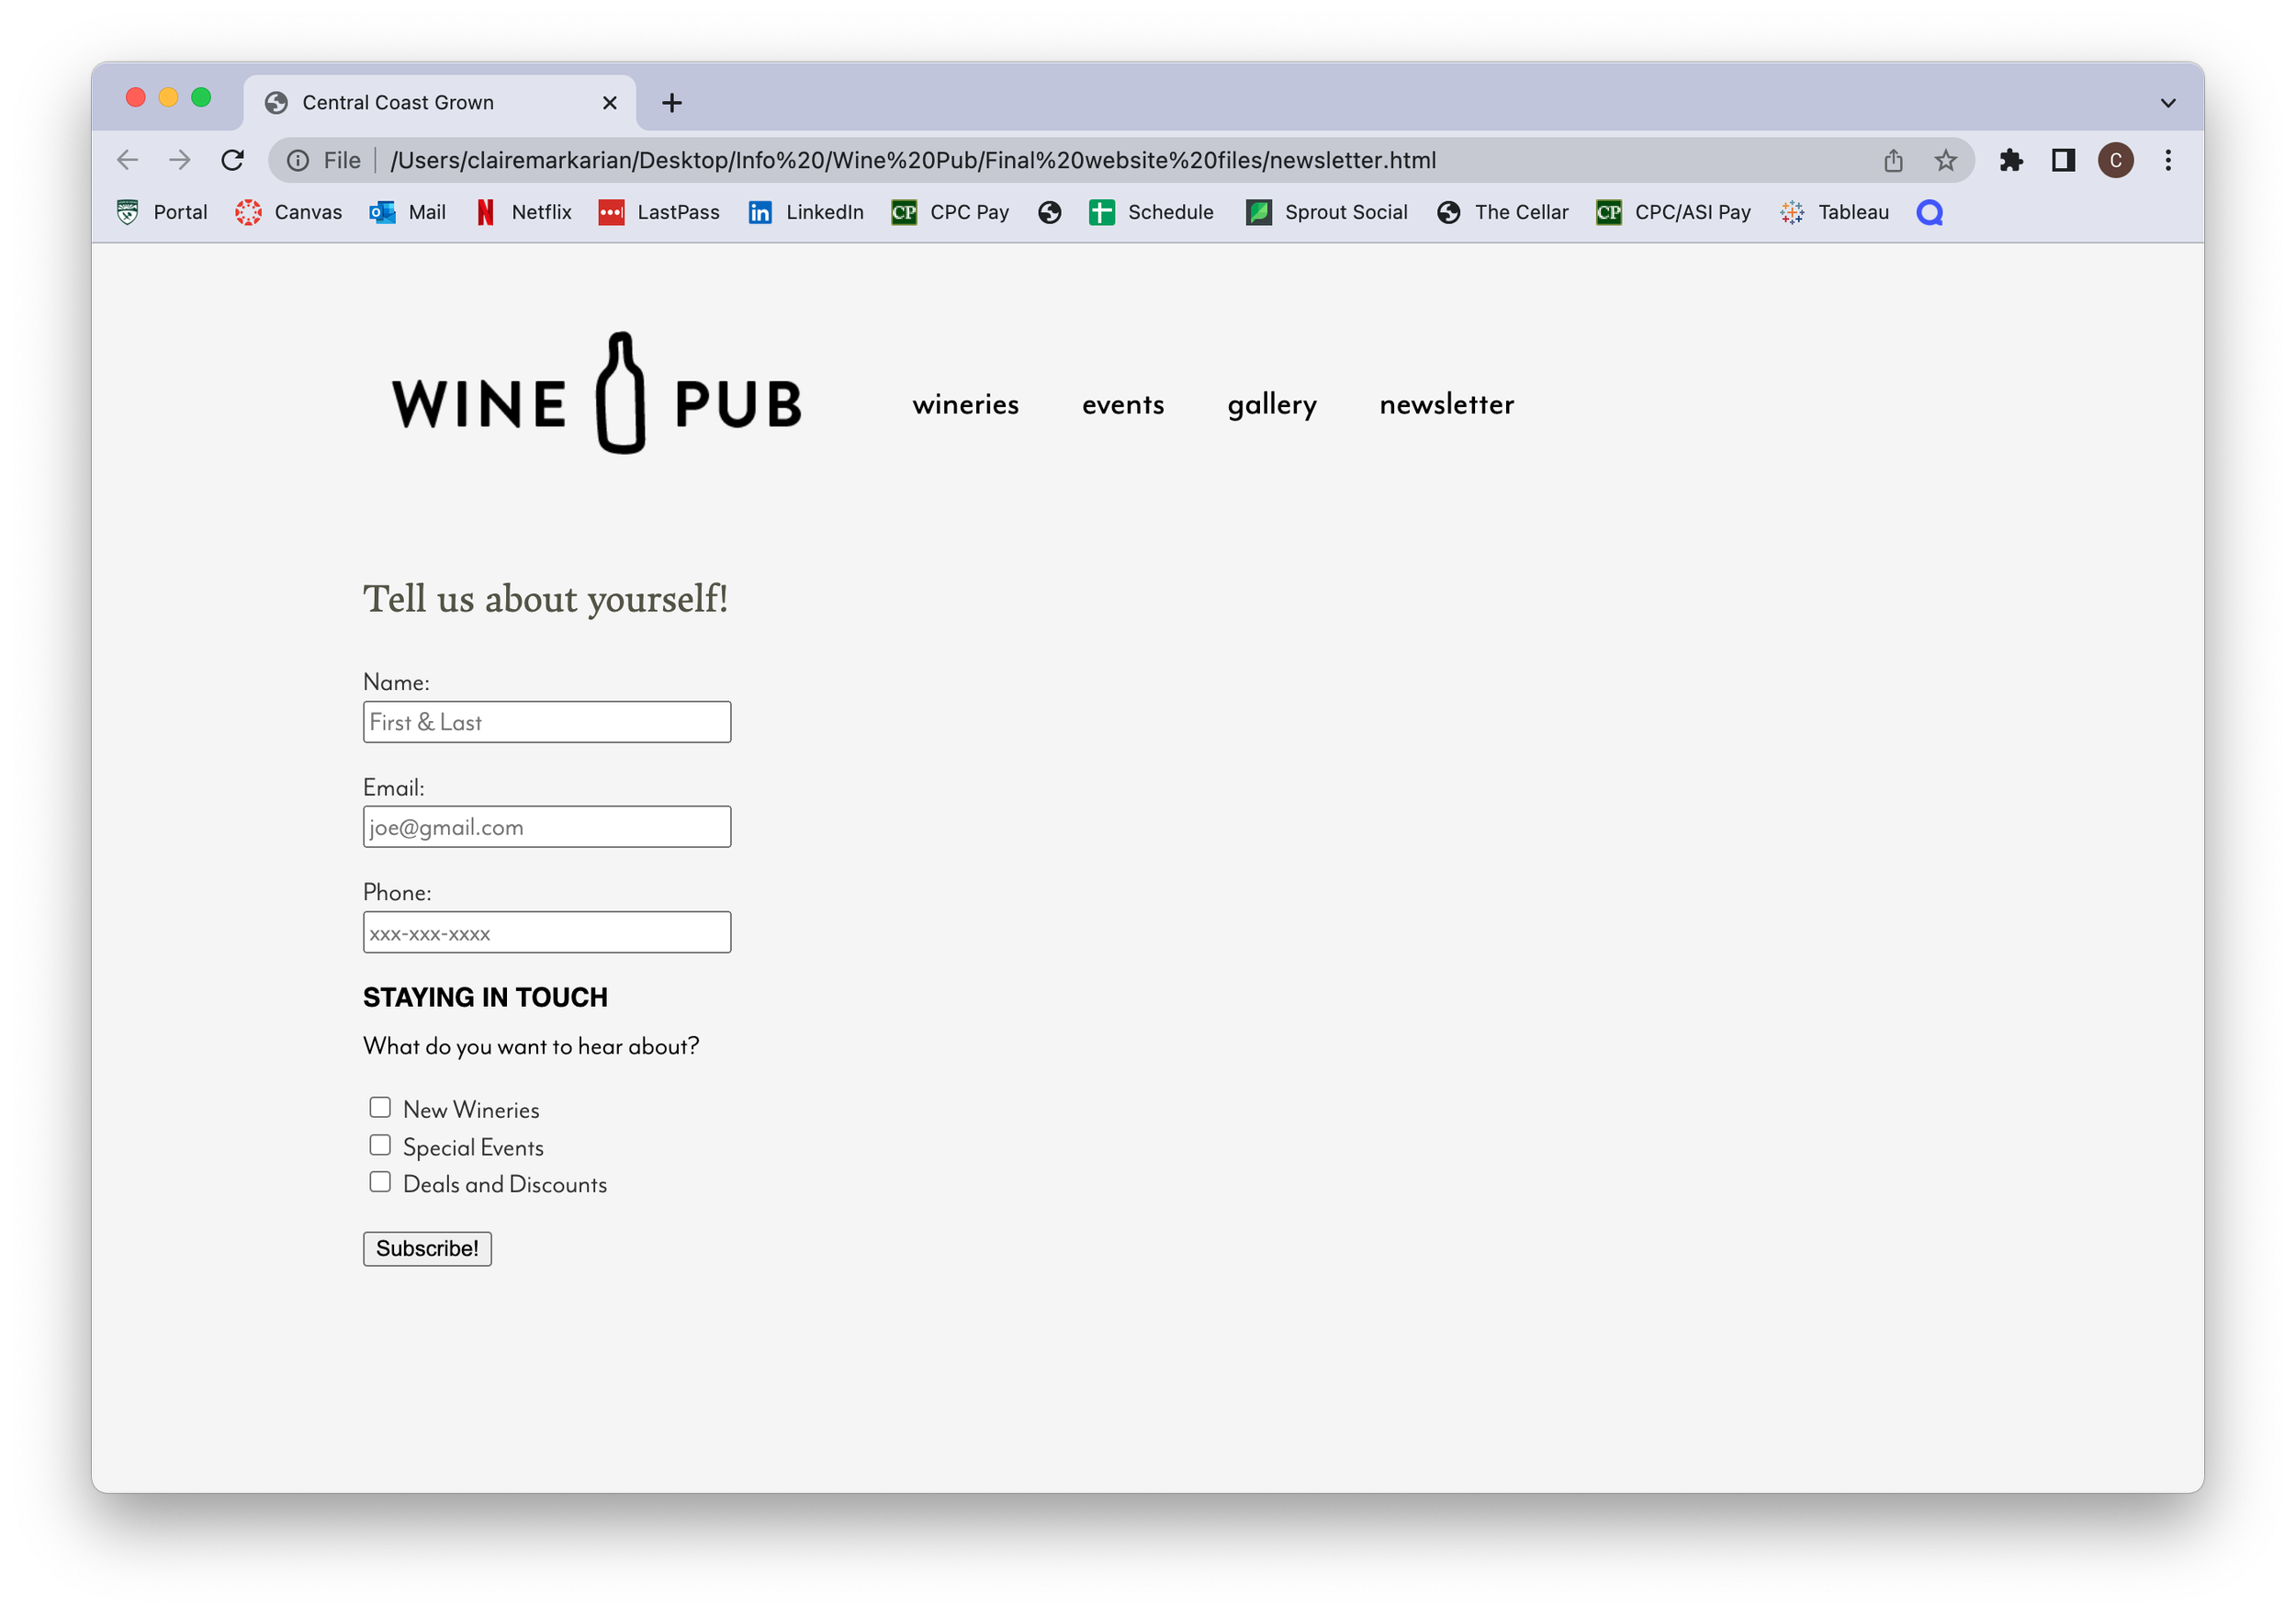Viewport: 2296px width, 1614px height.
Task: Click the Email input field
Action: (x=546, y=827)
